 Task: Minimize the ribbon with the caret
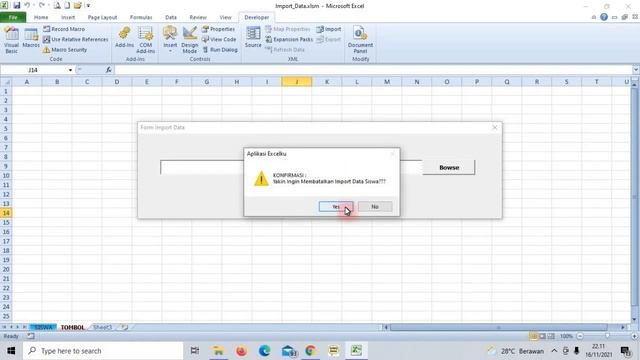[x=594, y=17]
